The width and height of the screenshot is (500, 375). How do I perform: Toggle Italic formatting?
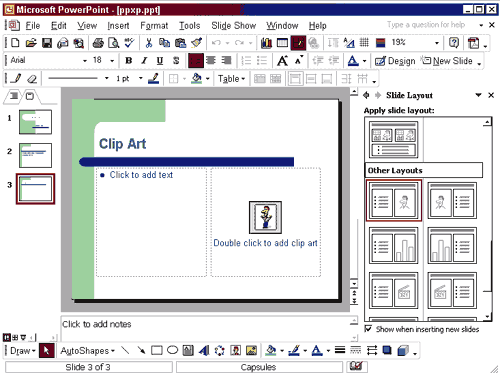point(144,61)
